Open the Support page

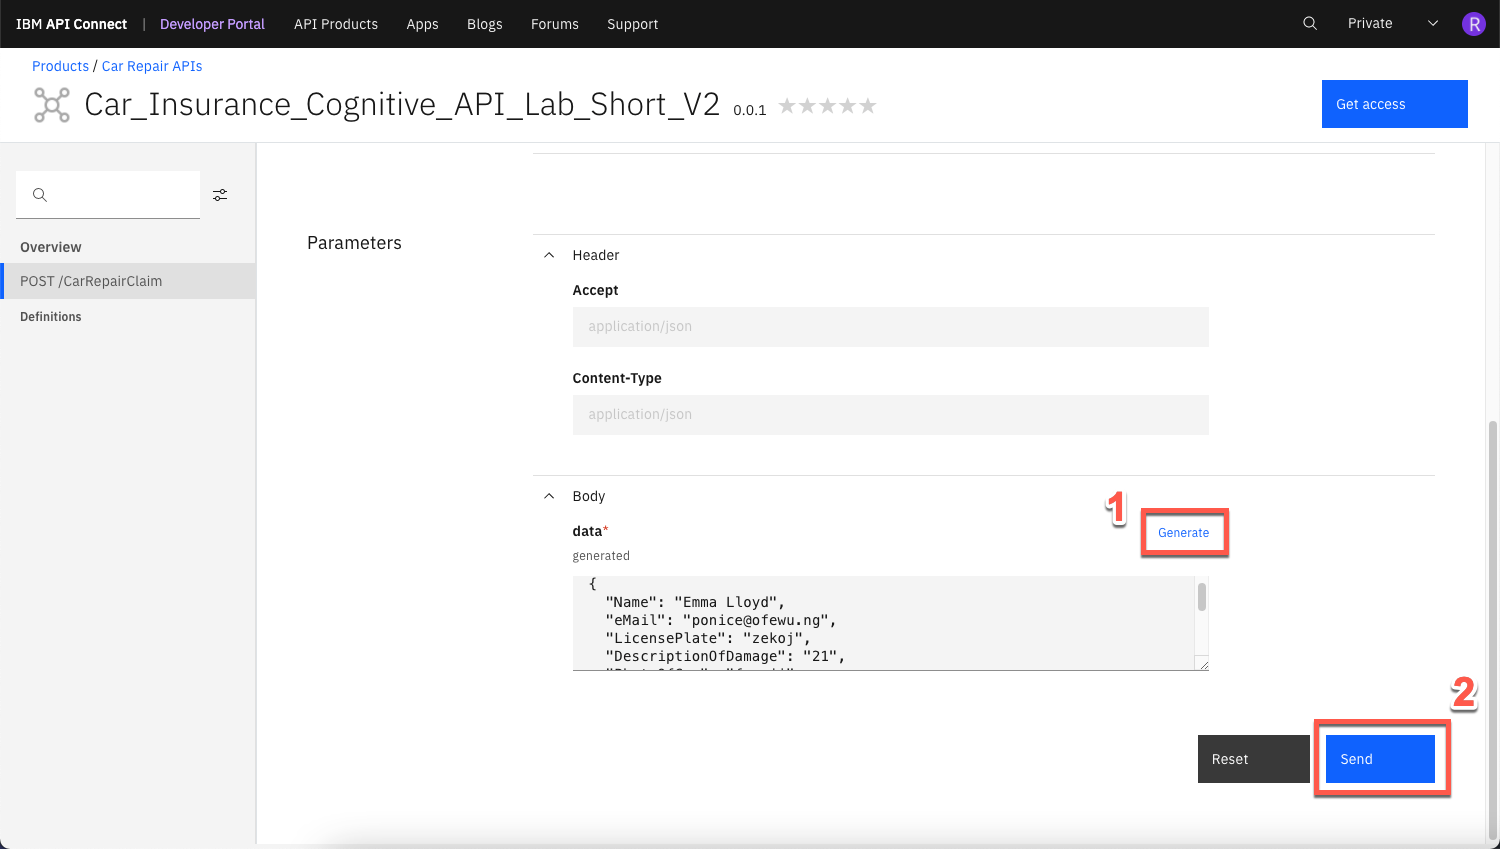click(633, 24)
